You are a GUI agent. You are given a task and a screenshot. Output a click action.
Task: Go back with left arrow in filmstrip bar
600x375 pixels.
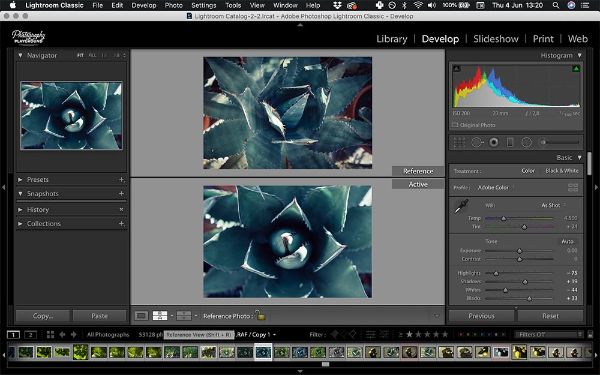tap(62, 334)
